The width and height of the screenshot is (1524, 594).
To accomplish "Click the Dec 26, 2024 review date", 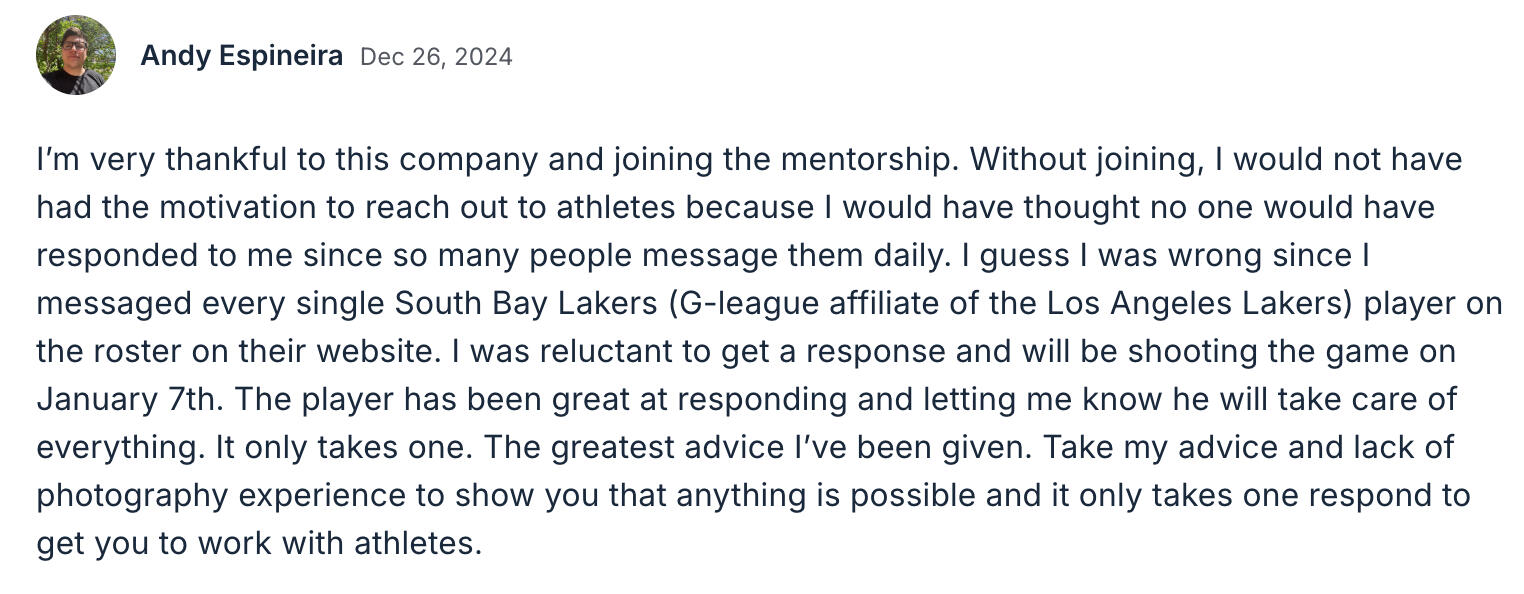I will [436, 57].
